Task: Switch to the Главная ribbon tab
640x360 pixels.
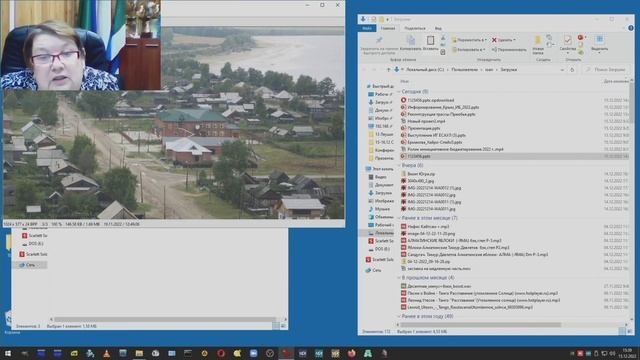Action: coord(388,28)
